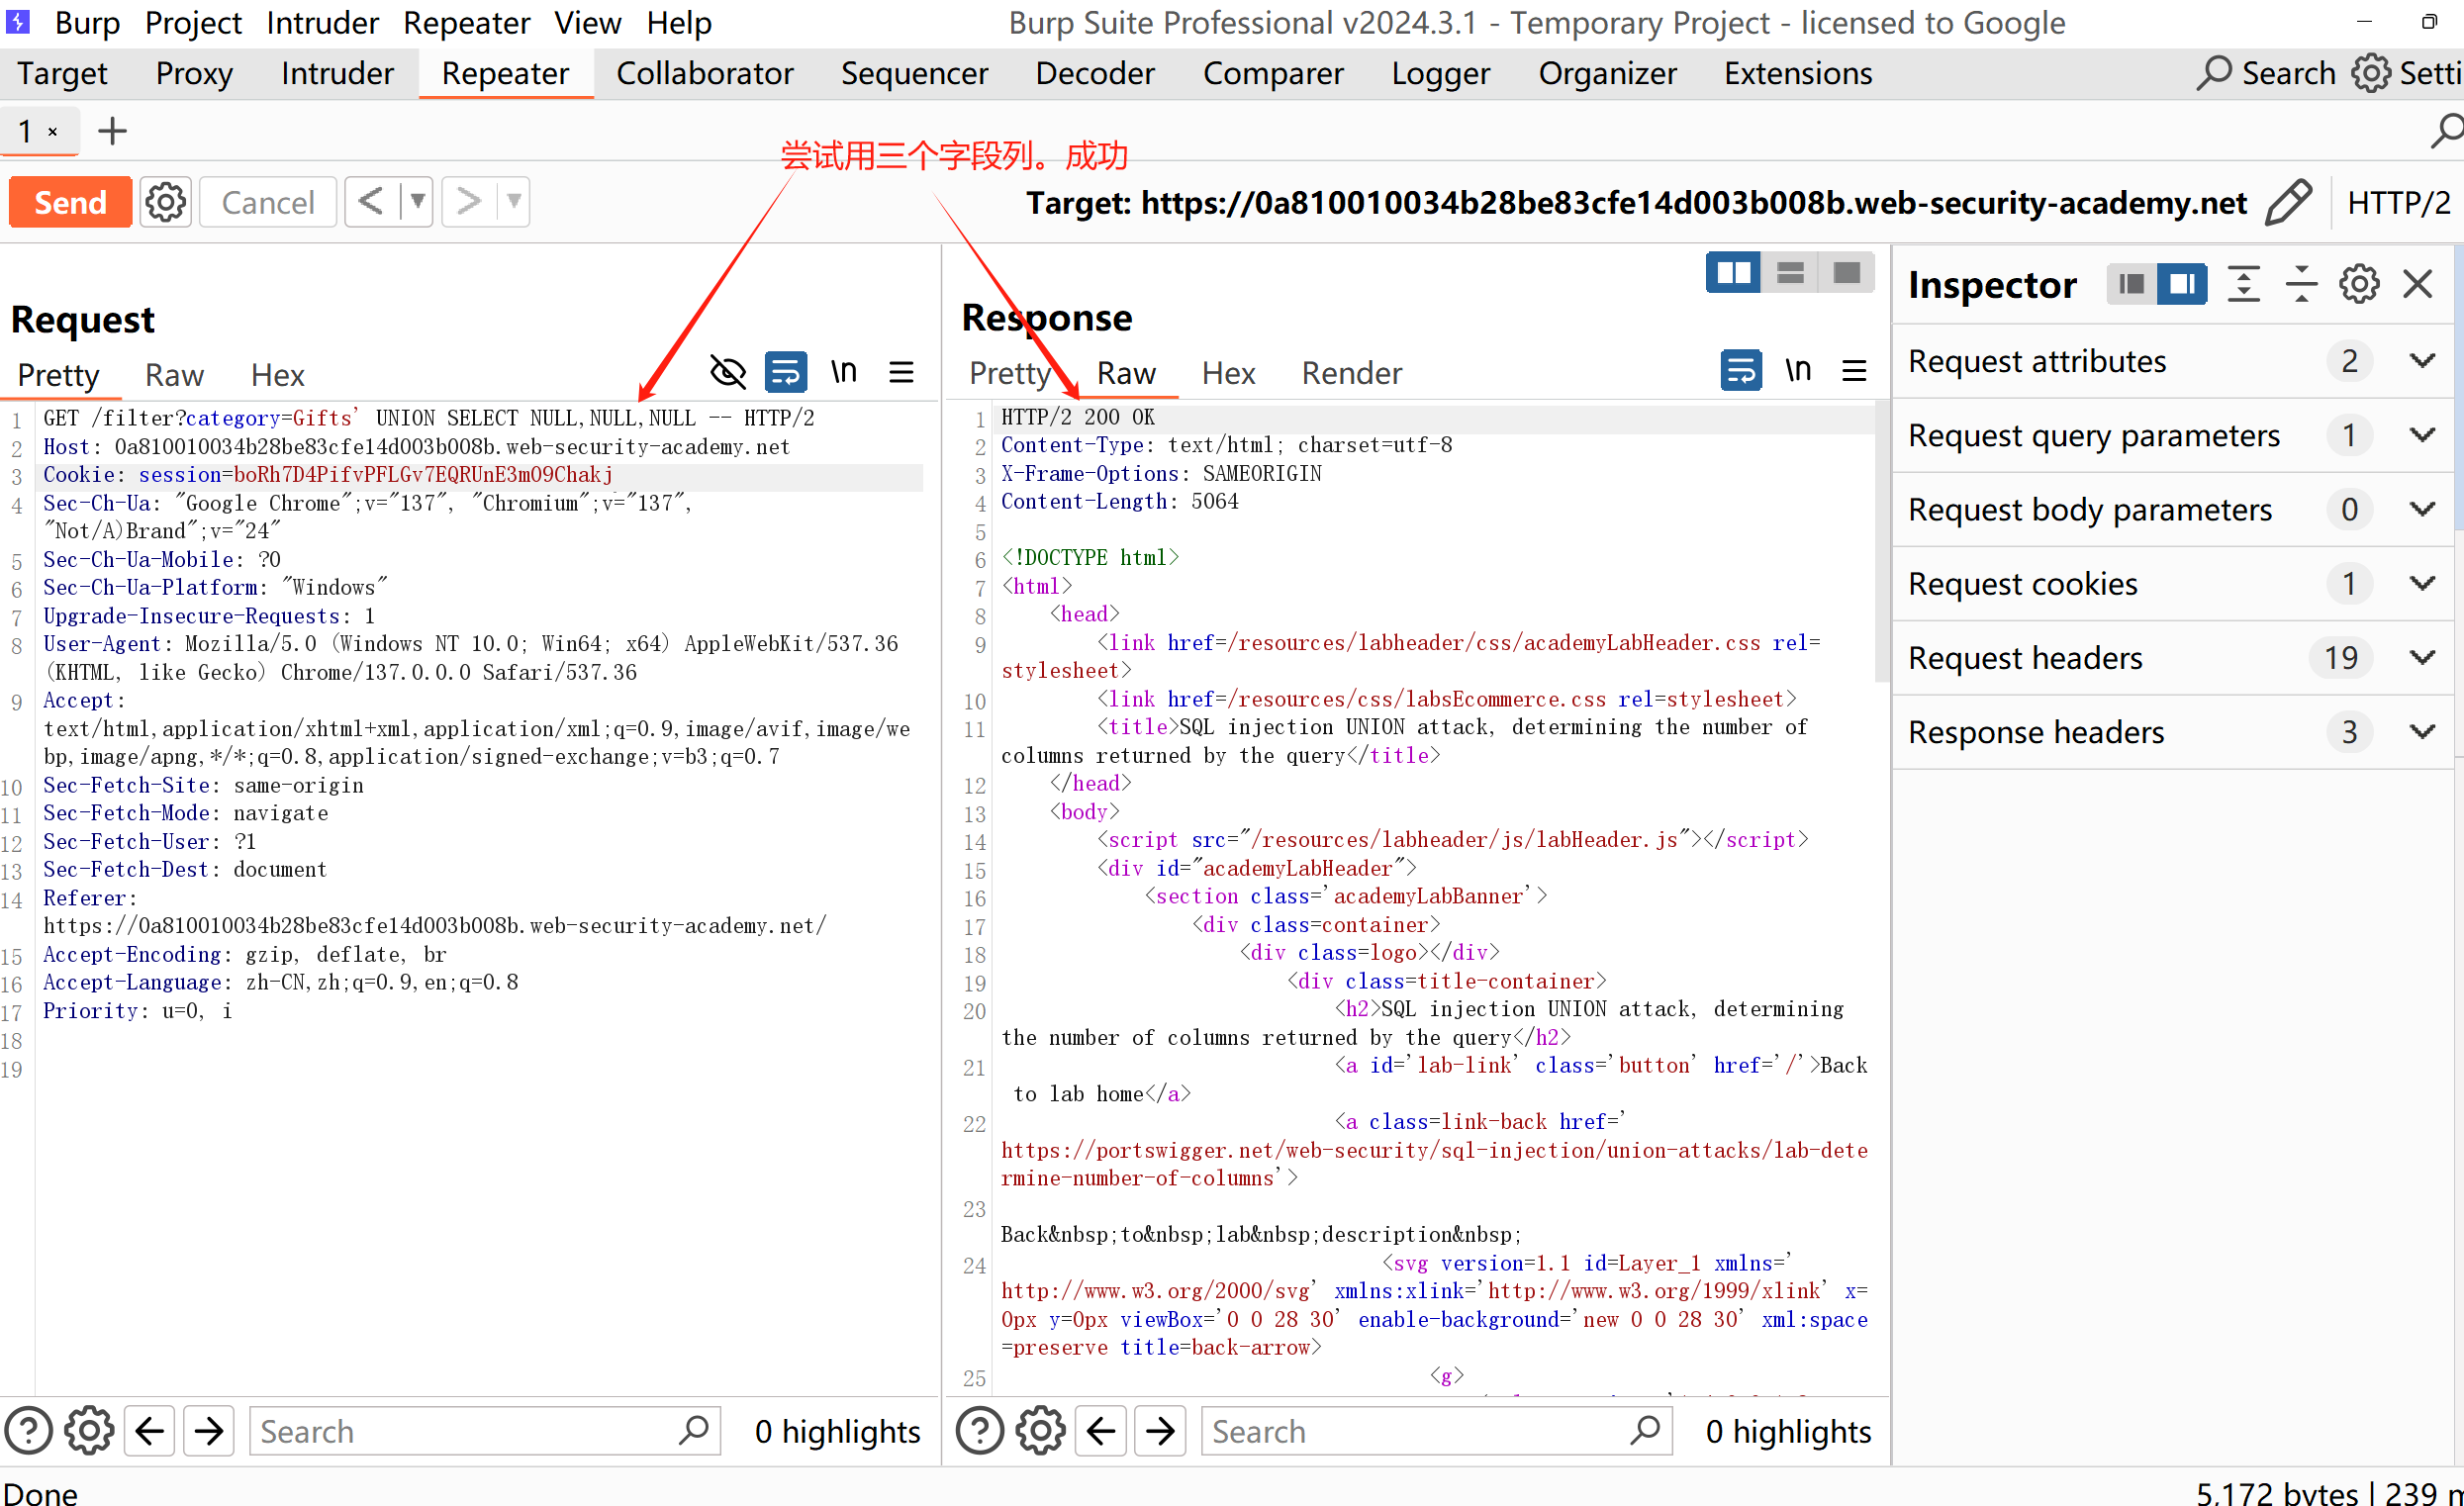Click the orange Send button

(70, 203)
